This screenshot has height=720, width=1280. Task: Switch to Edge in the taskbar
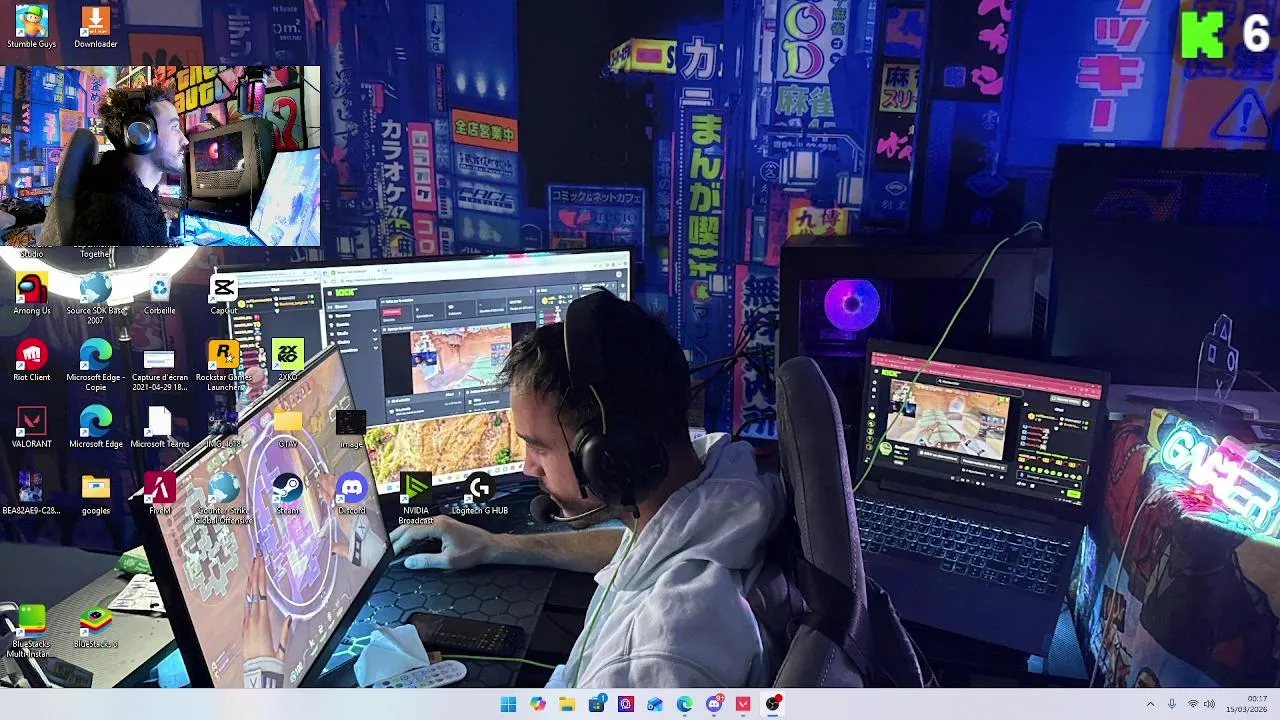point(685,704)
